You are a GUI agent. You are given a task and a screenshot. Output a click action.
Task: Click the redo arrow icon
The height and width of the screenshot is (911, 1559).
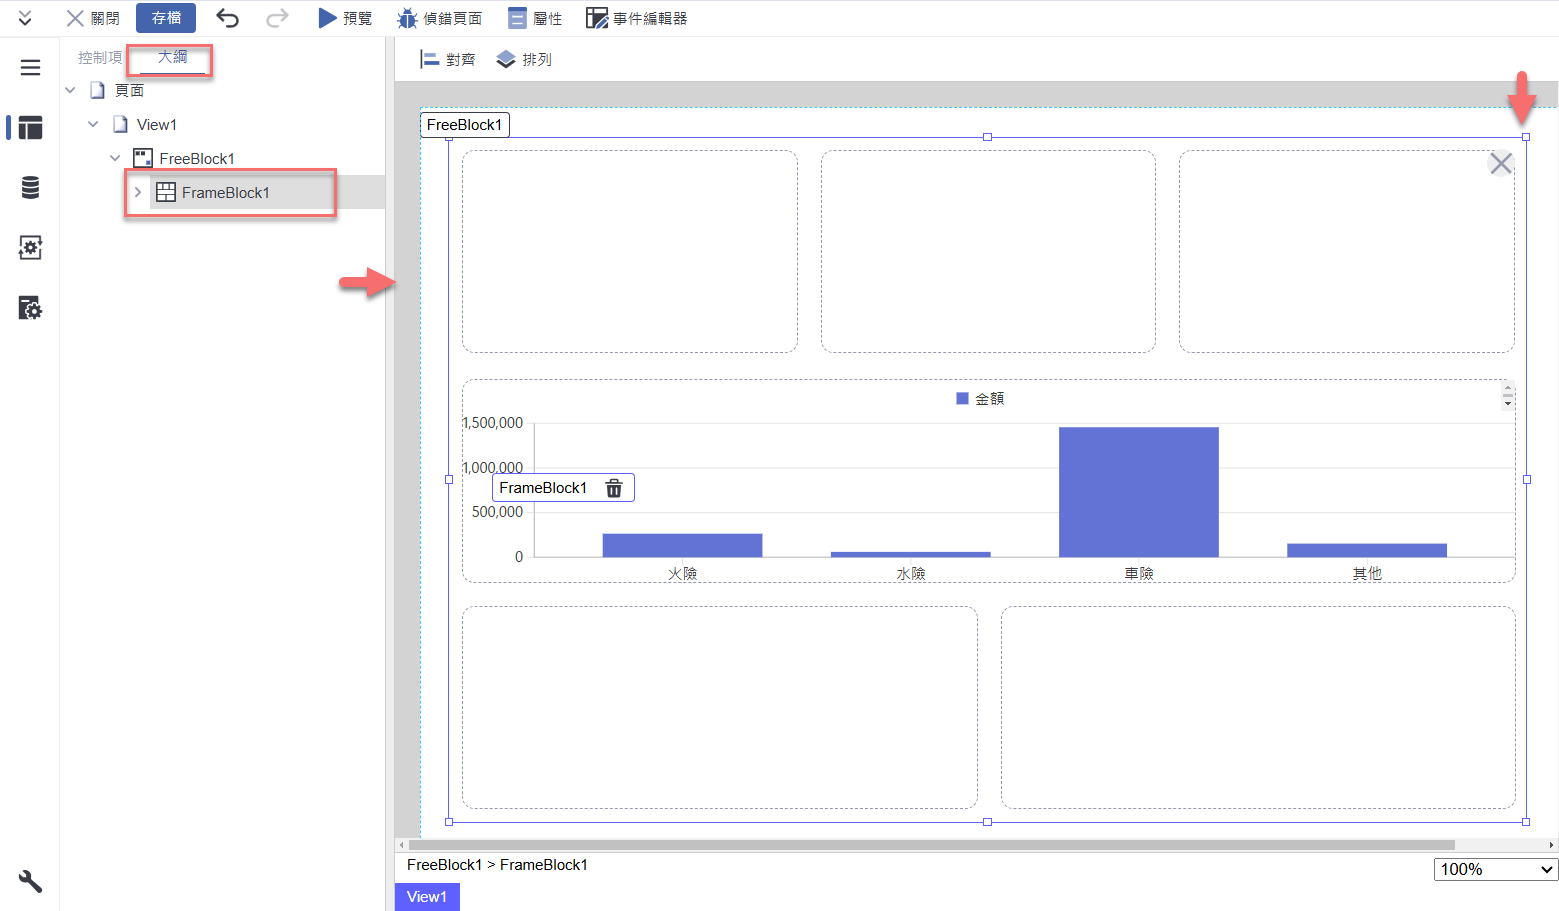pyautogui.click(x=277, y=18)
